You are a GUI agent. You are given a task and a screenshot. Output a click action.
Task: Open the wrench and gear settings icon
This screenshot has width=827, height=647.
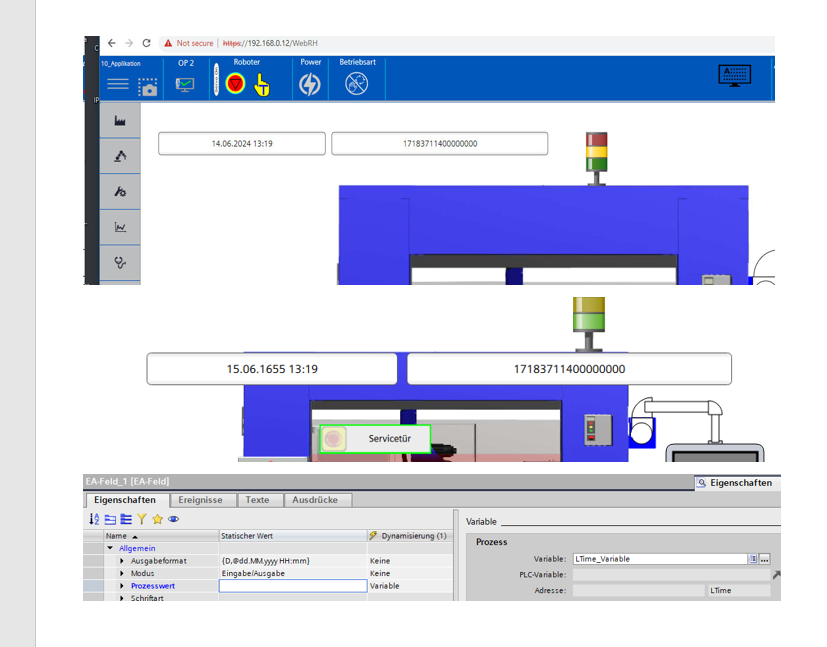point(120,191)
